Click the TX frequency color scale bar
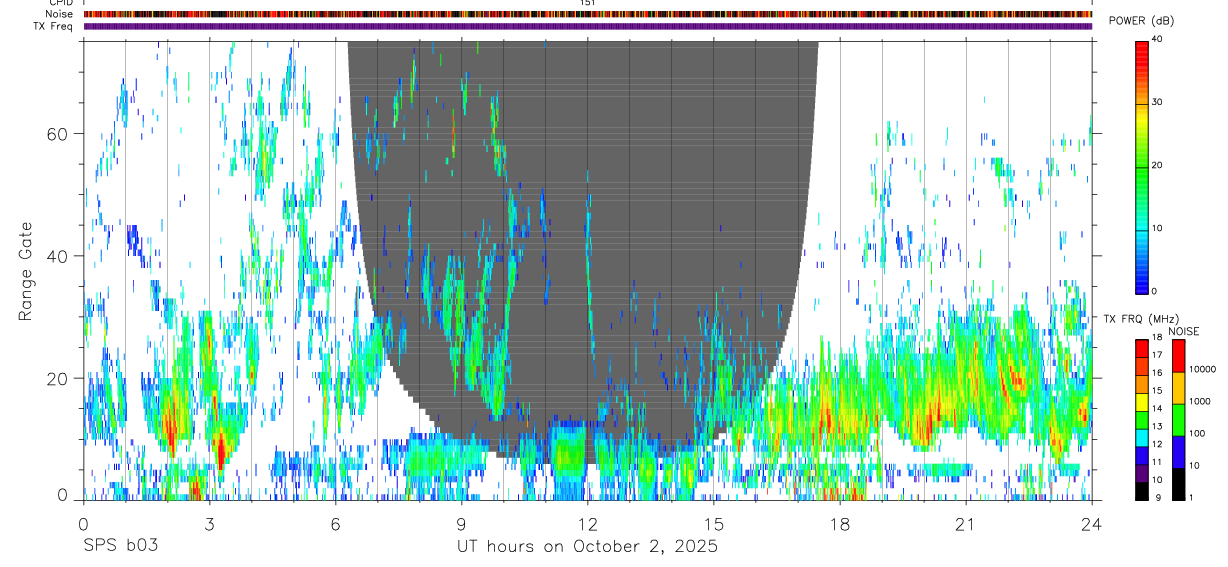The image size is (1228, 567). [x=1142, y=420]
